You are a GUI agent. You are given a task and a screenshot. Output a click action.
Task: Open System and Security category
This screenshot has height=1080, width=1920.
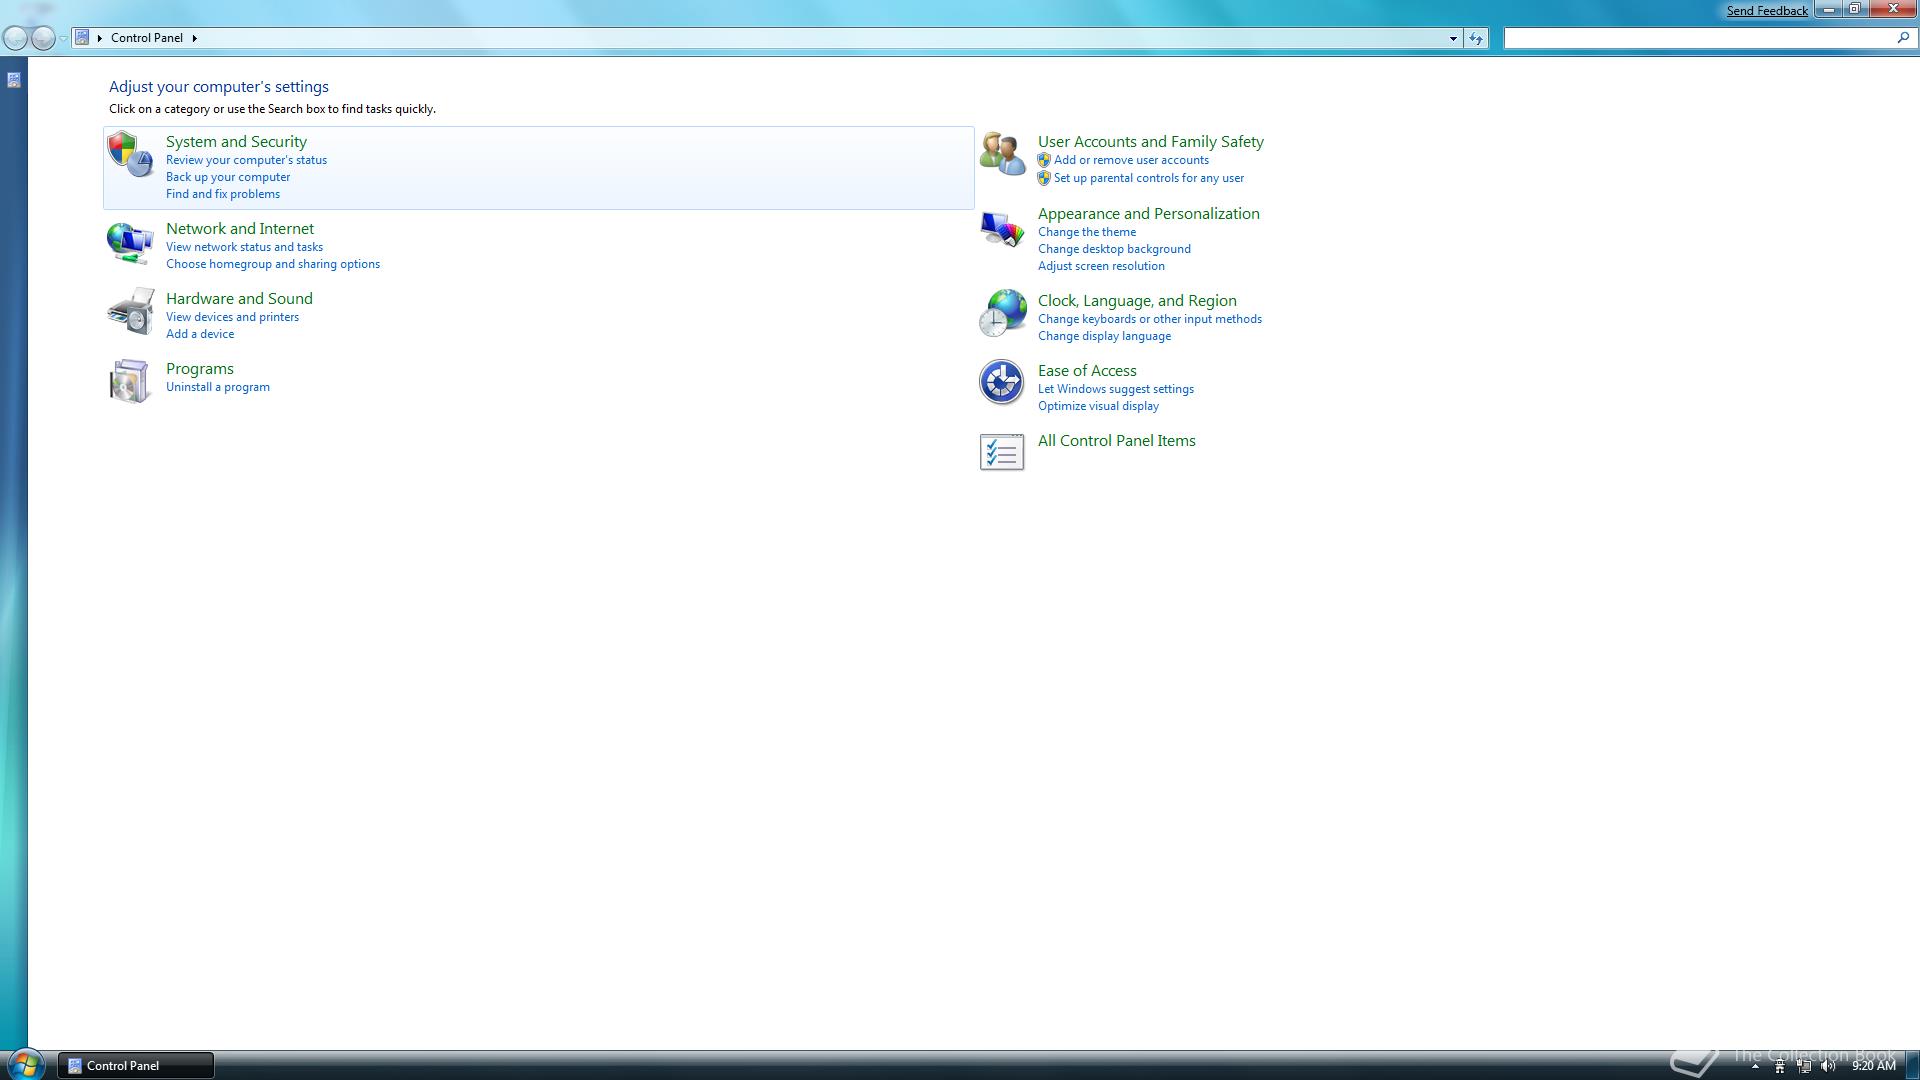pos(236,142)
